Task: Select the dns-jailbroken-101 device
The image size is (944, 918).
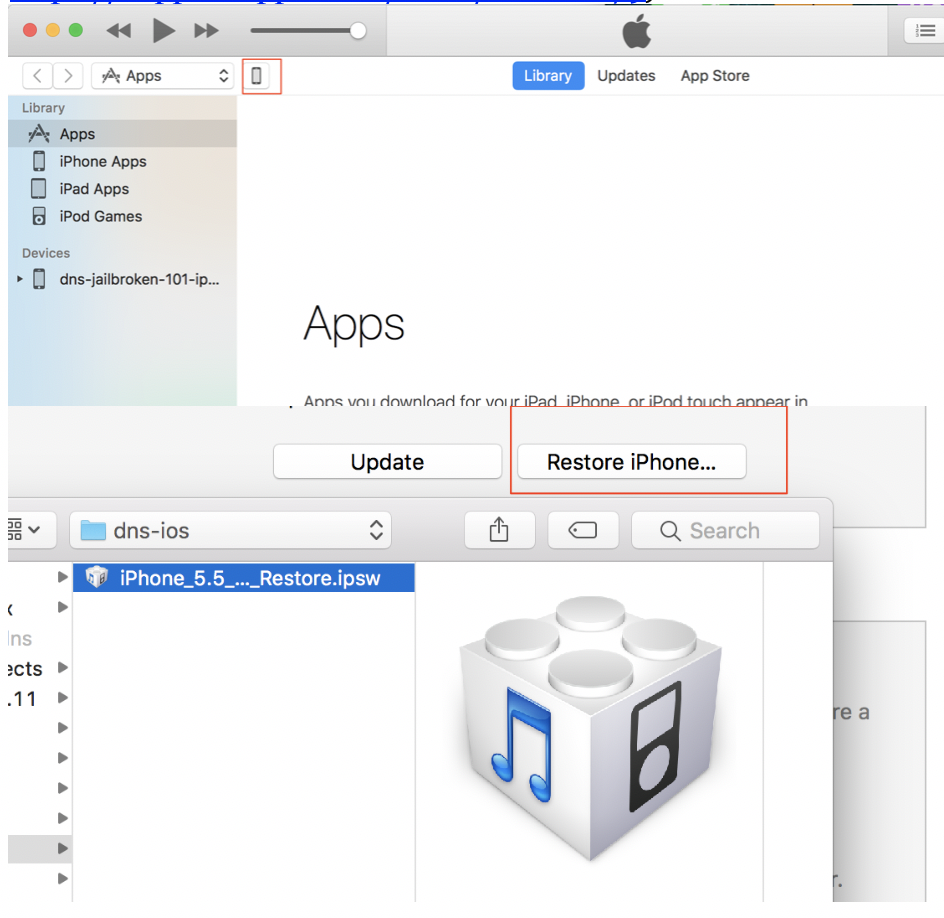Action: click(122, 279)
